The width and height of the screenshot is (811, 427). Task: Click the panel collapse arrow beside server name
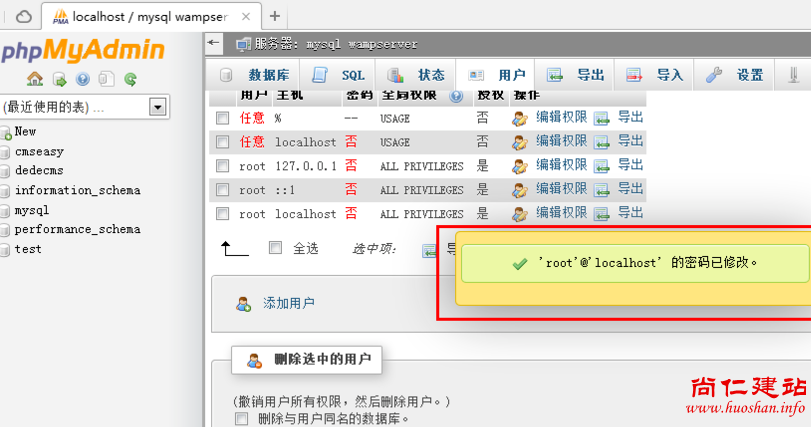(214, 43)
